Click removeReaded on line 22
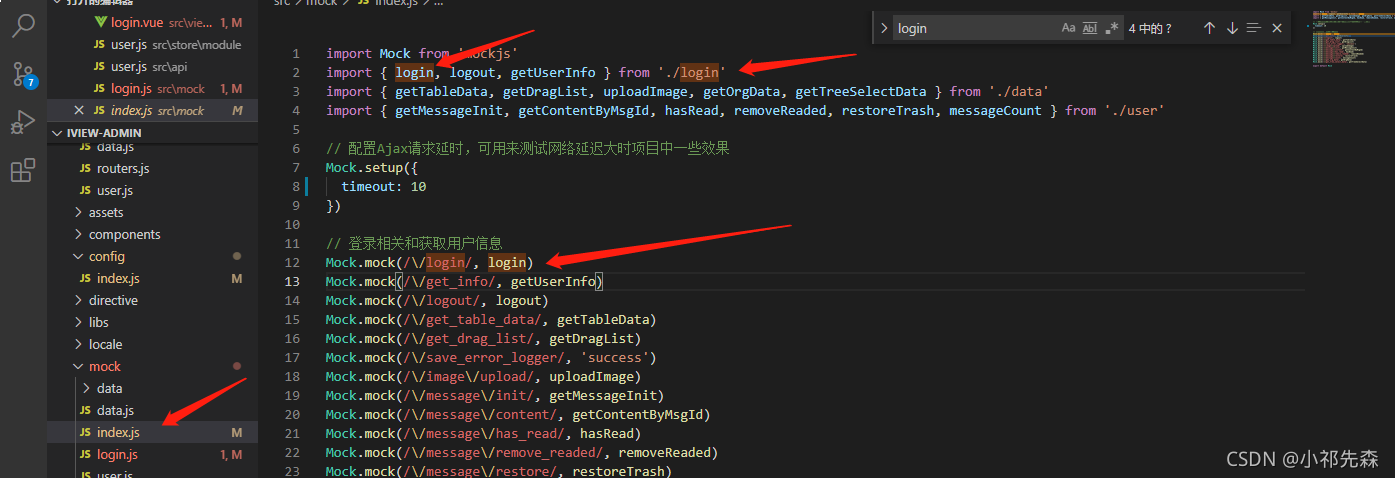This screenshot has height=478, width=1395. pyautogui.click(x=664, y=452)
